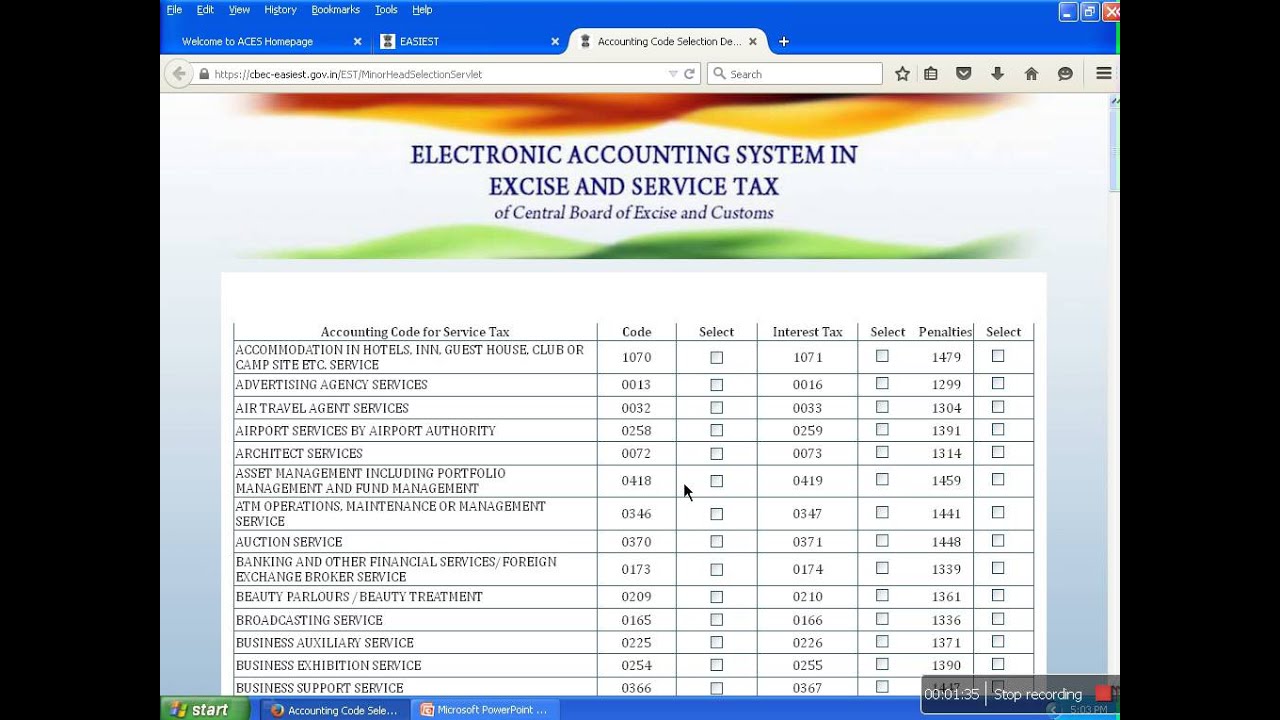The height and width of the screenshot is (720, 1280).
Task: Click the AIR TRAVEL AGENT SERVICES row text
Action: (x=322, y=408)
